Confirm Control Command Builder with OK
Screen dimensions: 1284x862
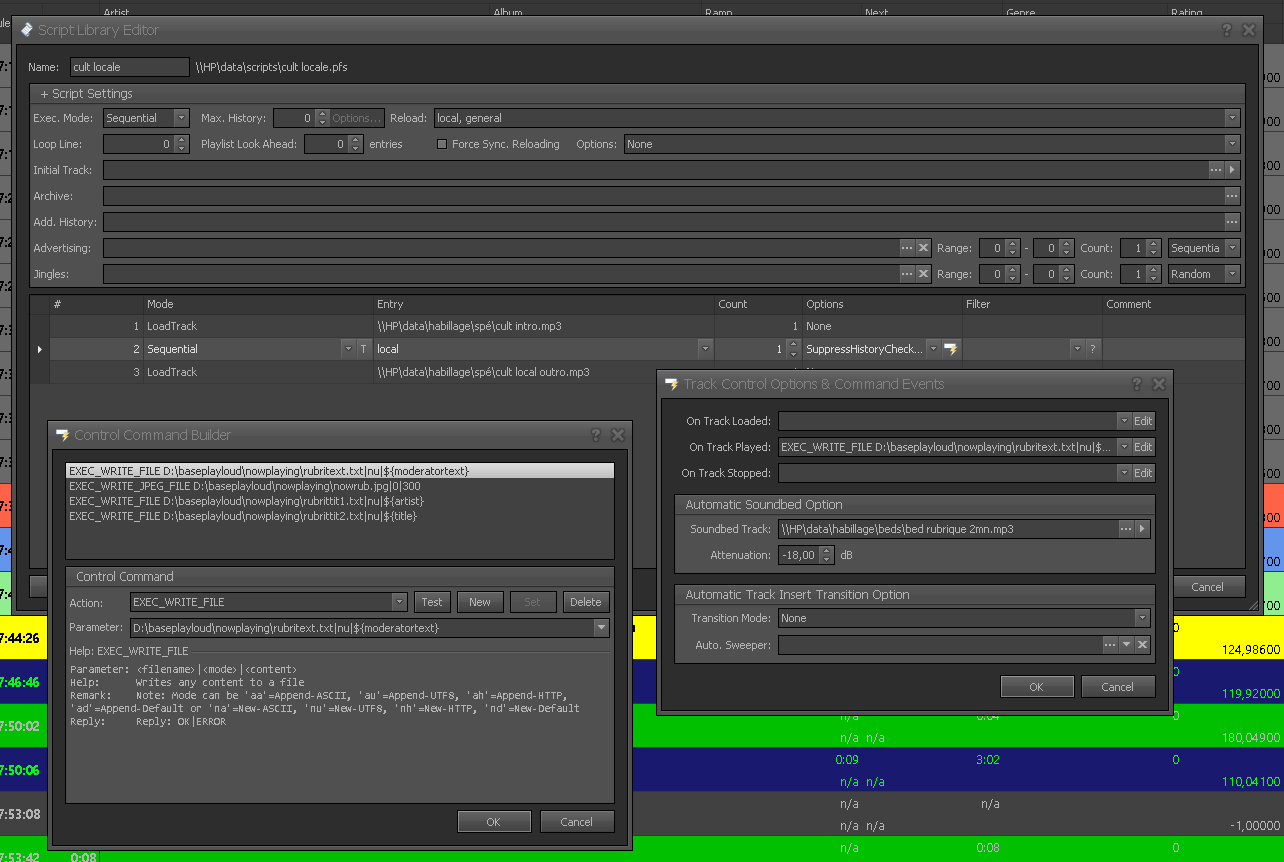pyautogui.click(x=494, y=822)
